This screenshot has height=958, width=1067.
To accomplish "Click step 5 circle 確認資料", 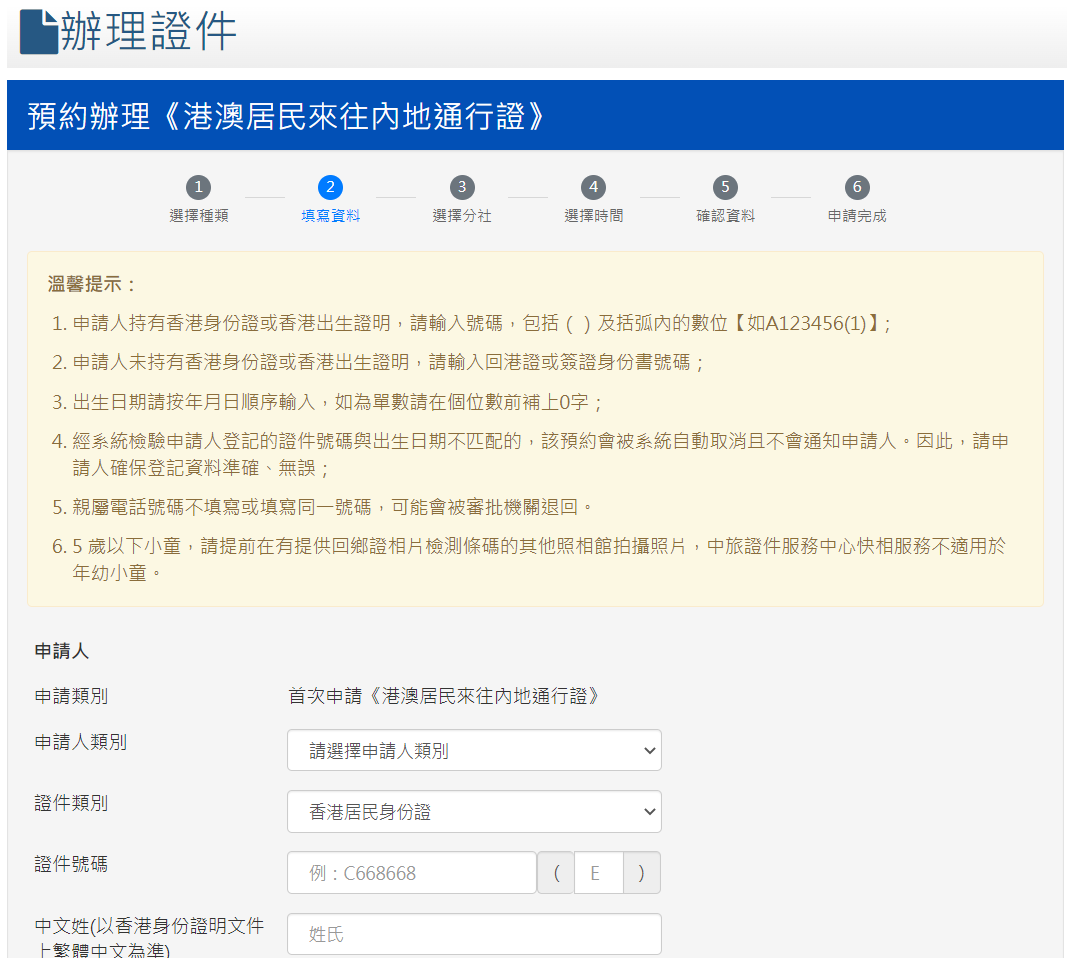I will pos(725,187).
